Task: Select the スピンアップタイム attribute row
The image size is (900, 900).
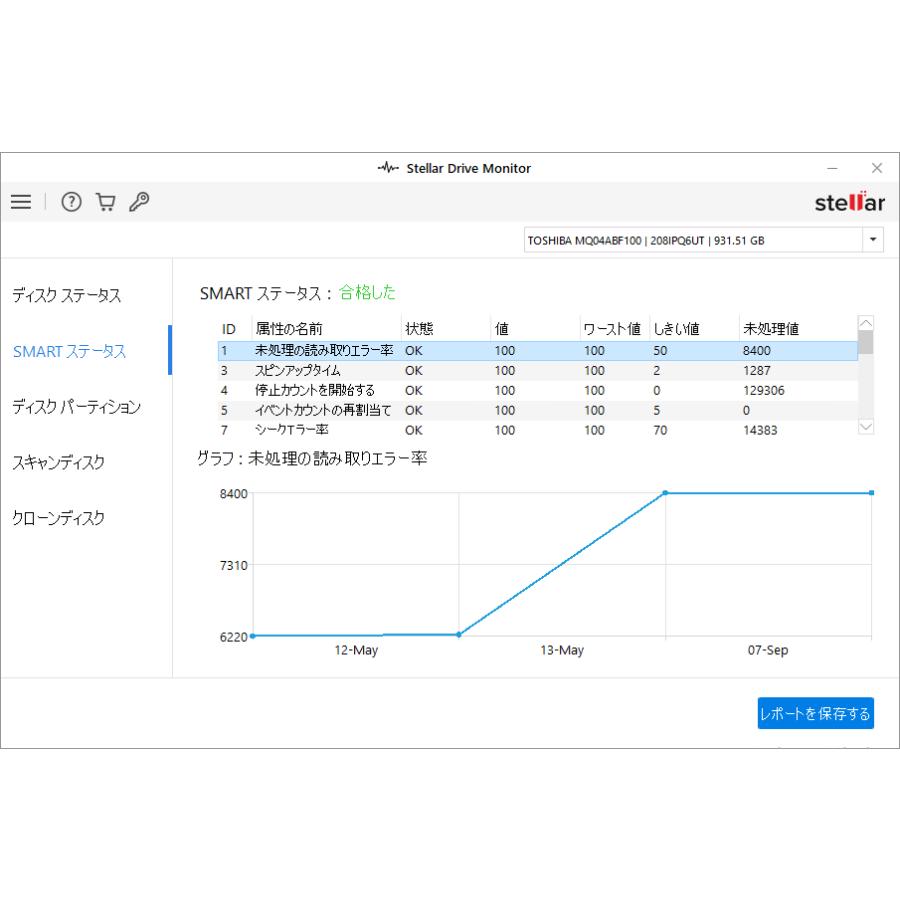Action: click(298, 371)
